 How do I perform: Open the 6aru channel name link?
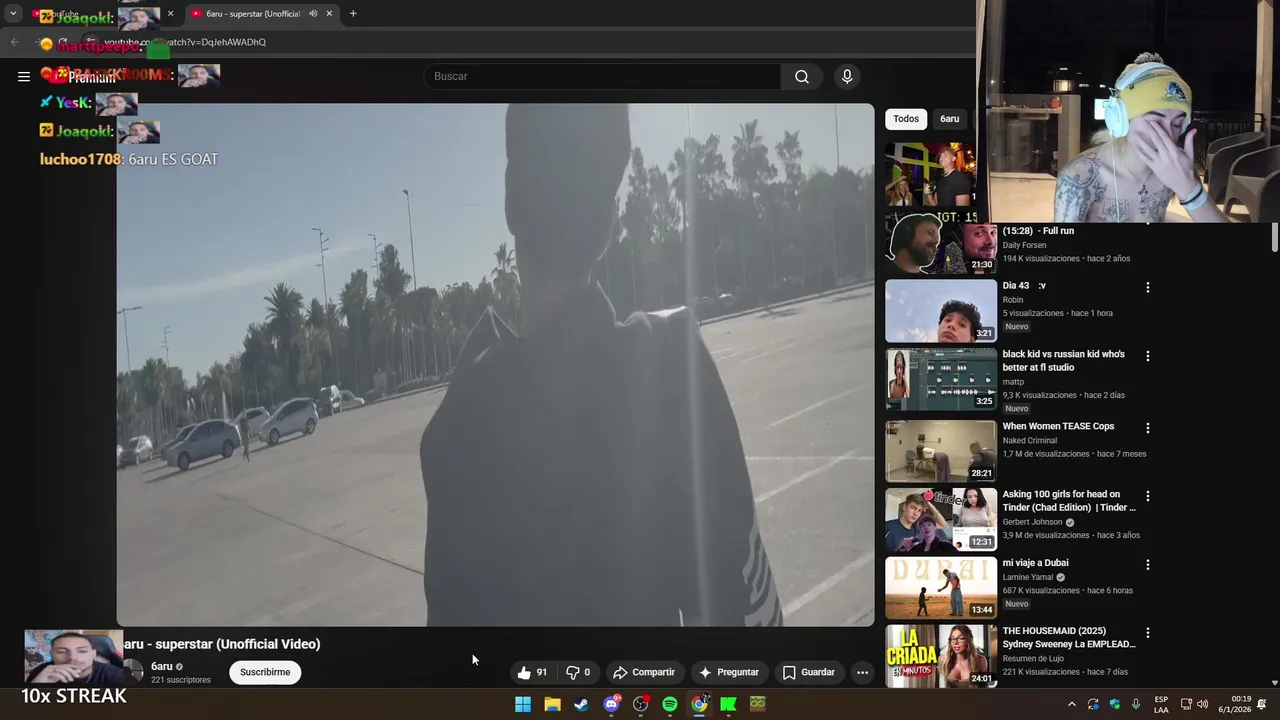162,666
